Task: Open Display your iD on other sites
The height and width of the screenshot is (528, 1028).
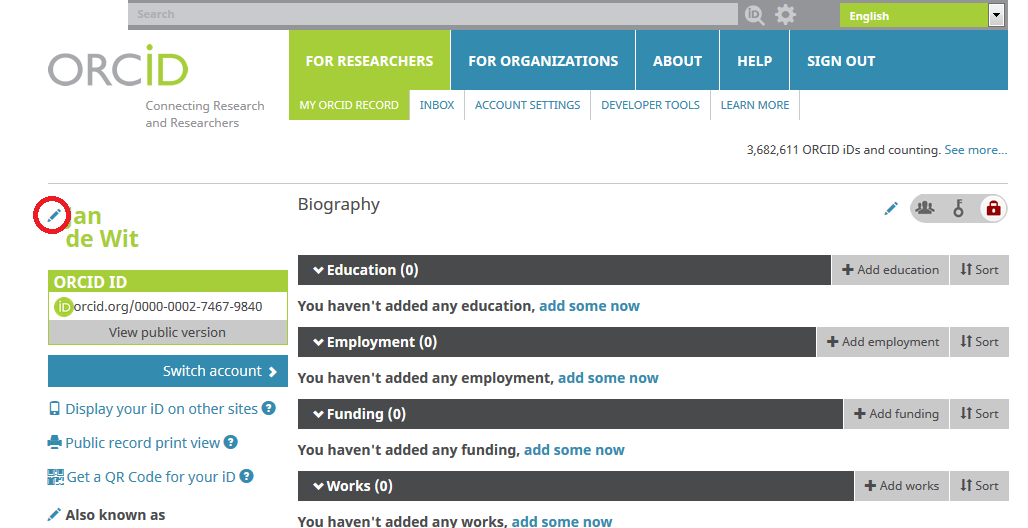Action: click(x=161, y=409)
